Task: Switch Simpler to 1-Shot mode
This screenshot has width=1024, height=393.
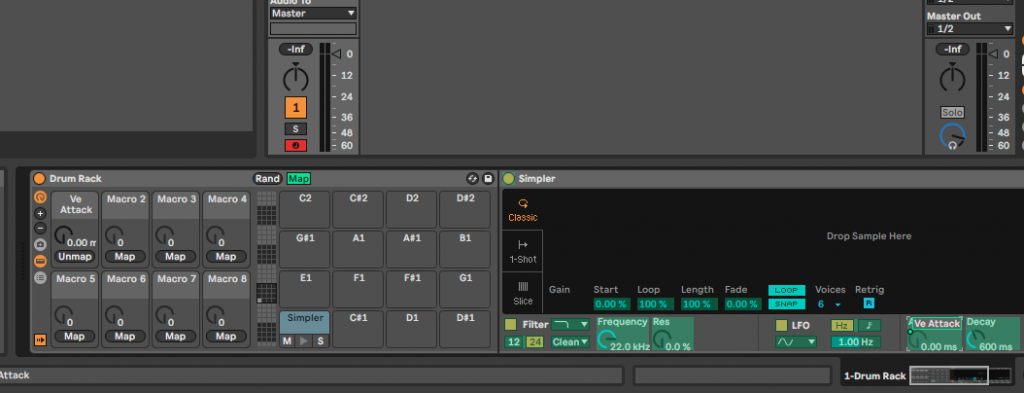Action: coord(522,251)
